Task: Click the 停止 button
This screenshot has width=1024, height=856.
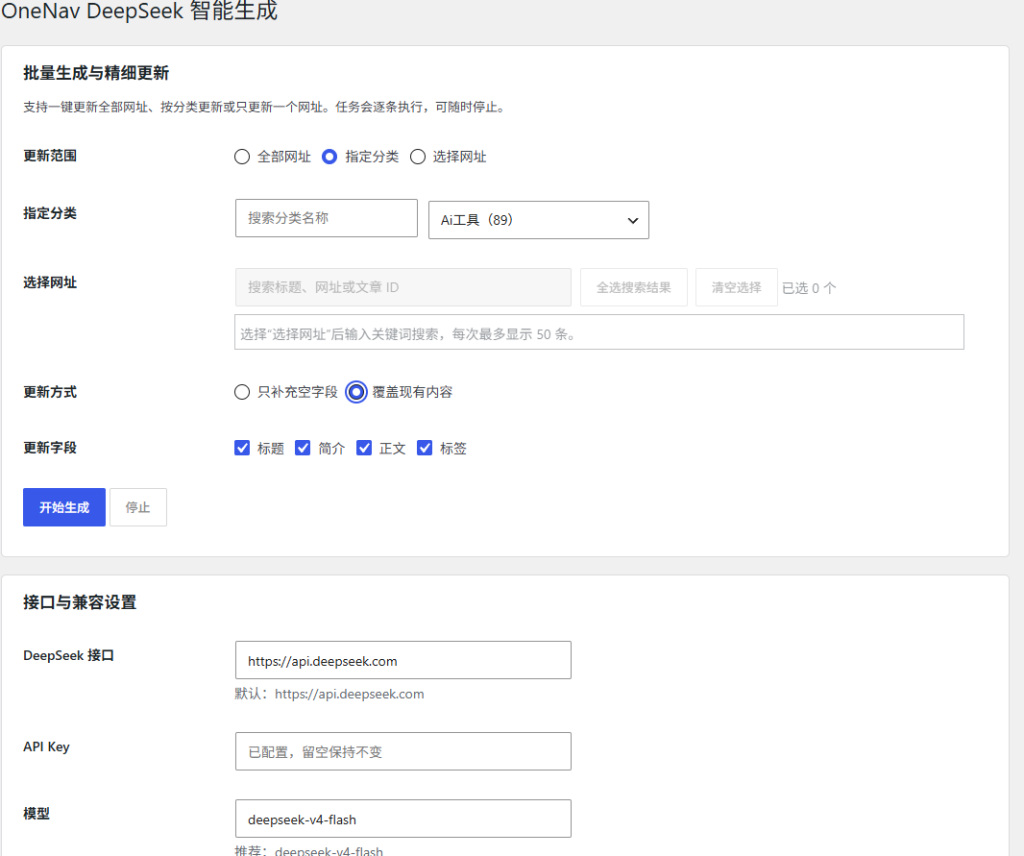Action: tap(138, 507)
